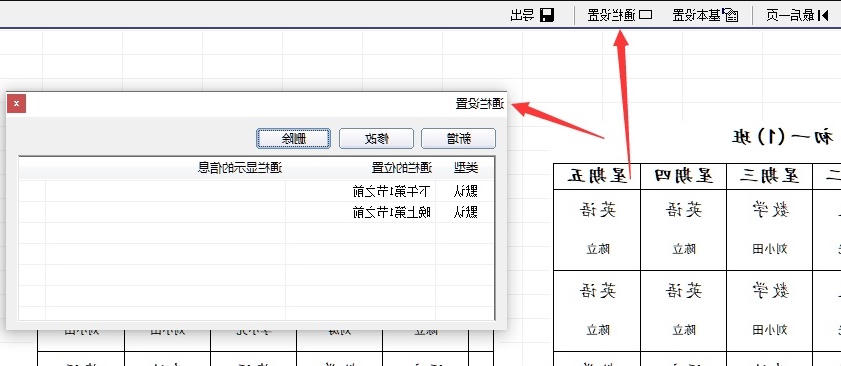Jump to 最后一页 using the toolbar

pyautogui.click(x=798, y=15)
